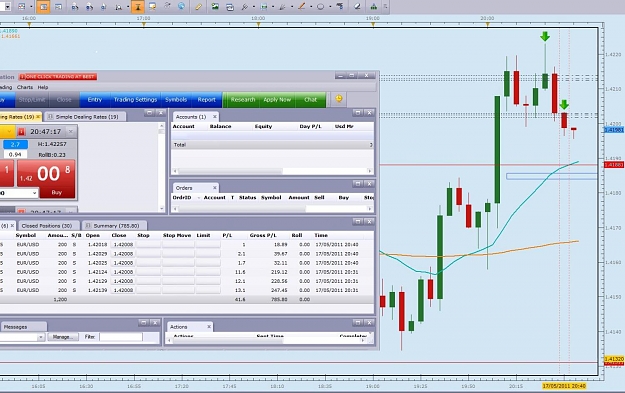The width and height of the screenshot is (625, 393).
Task: Select the Orders tab
Action: [195, 188]
